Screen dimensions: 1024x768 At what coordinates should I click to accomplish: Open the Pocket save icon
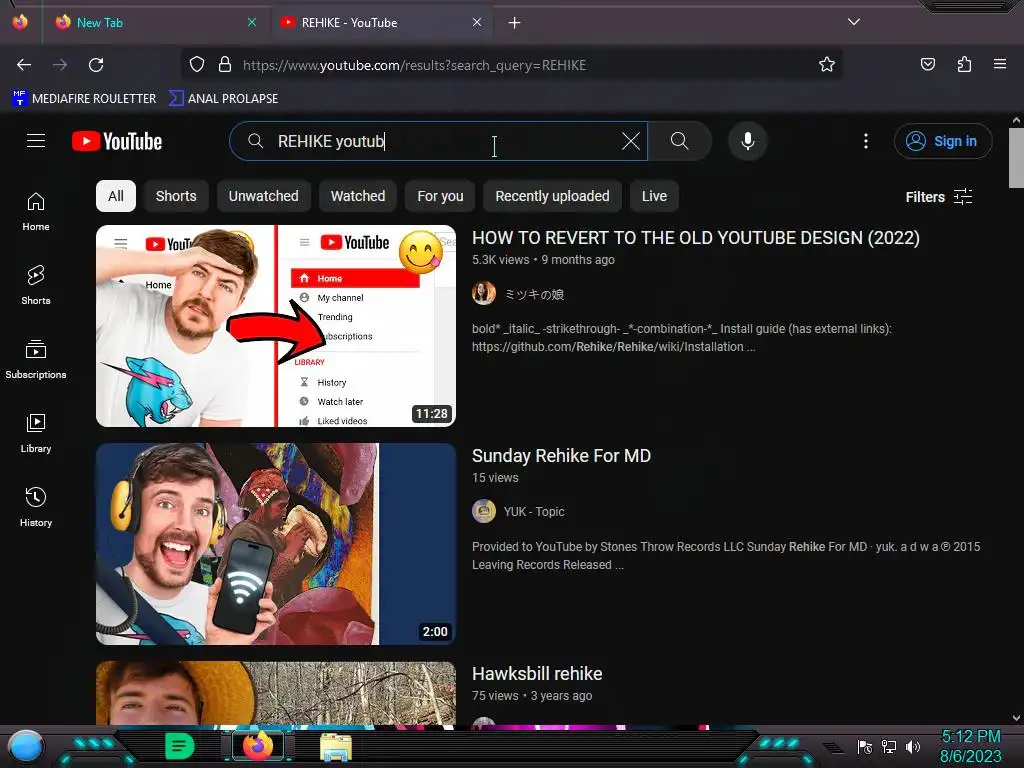click(x=927, y=64)
